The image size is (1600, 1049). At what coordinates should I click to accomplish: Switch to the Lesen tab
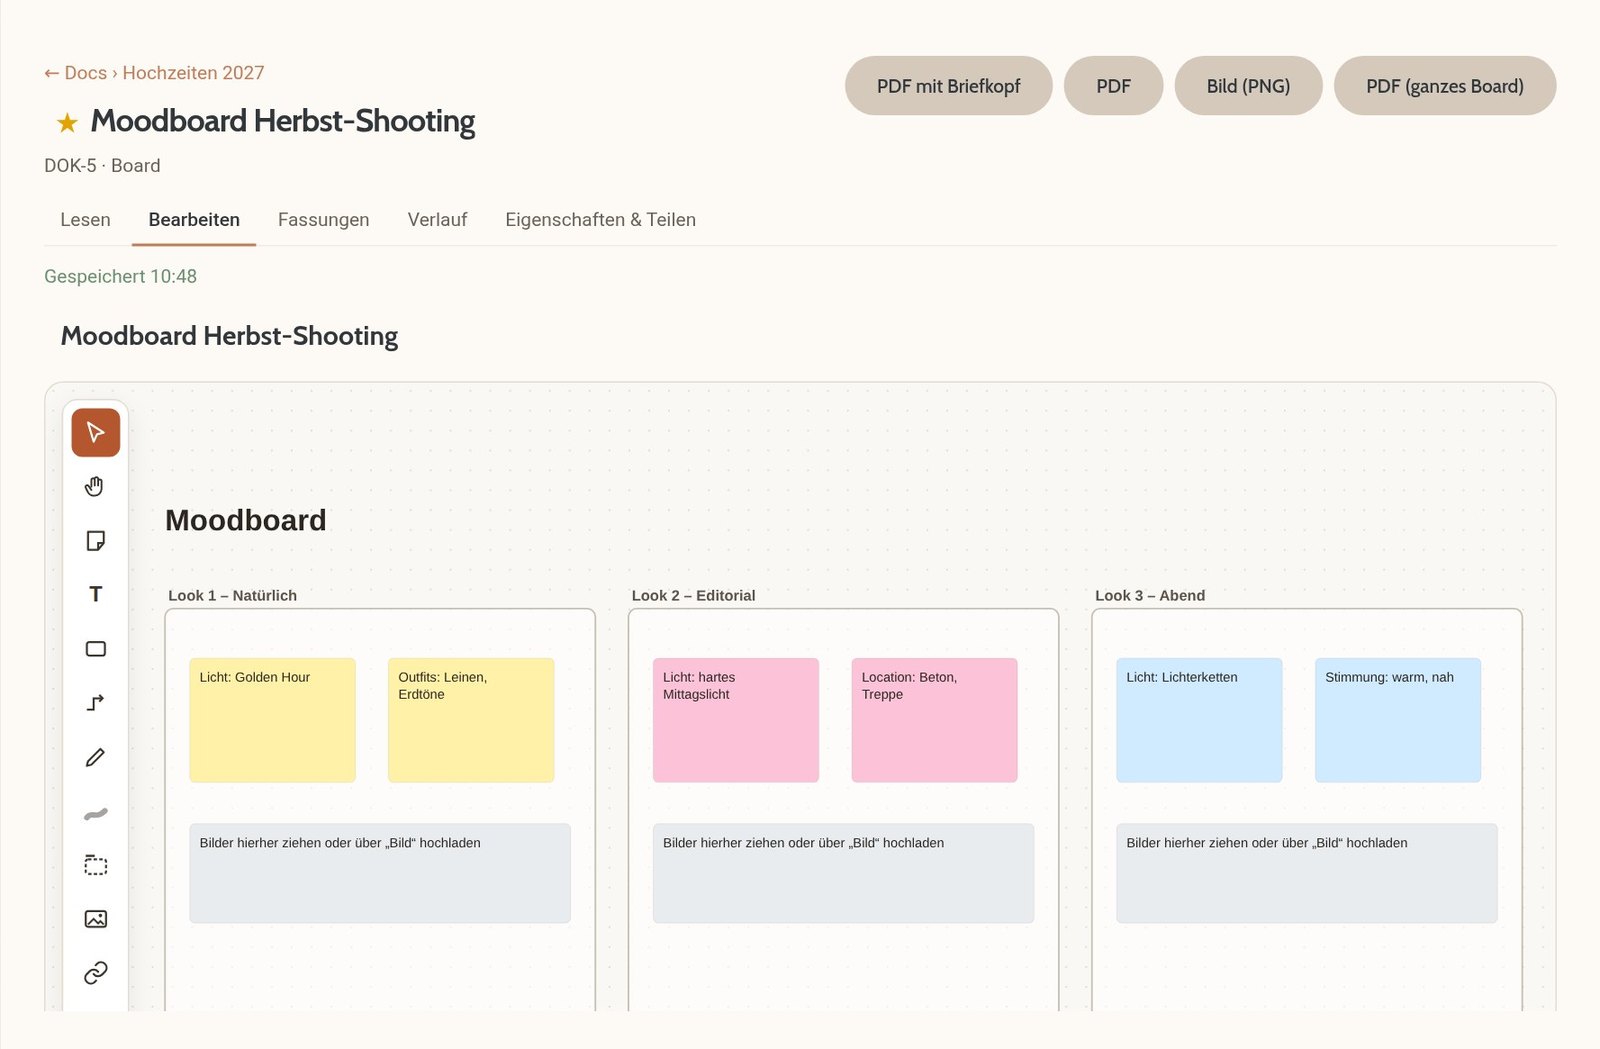tap(85, 220)
